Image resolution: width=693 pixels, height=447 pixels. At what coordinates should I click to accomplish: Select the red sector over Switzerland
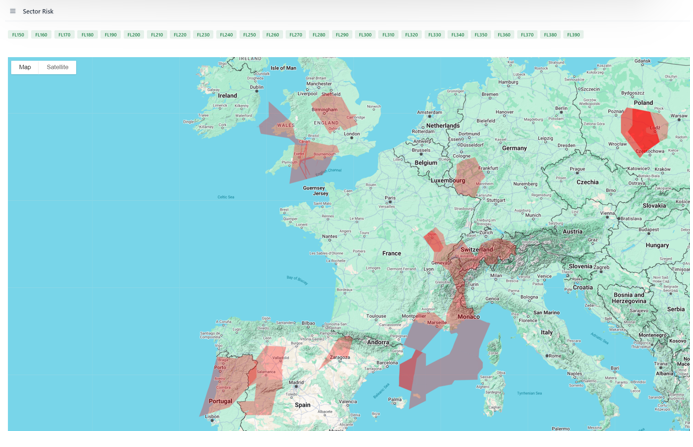pos(480,253)
